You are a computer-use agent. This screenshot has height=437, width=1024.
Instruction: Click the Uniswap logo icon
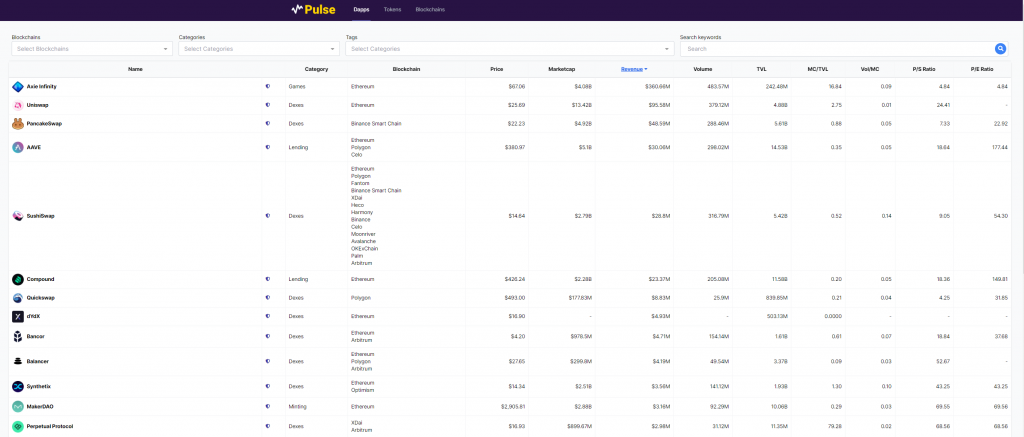pyautogui.click(x=18, y=105)
